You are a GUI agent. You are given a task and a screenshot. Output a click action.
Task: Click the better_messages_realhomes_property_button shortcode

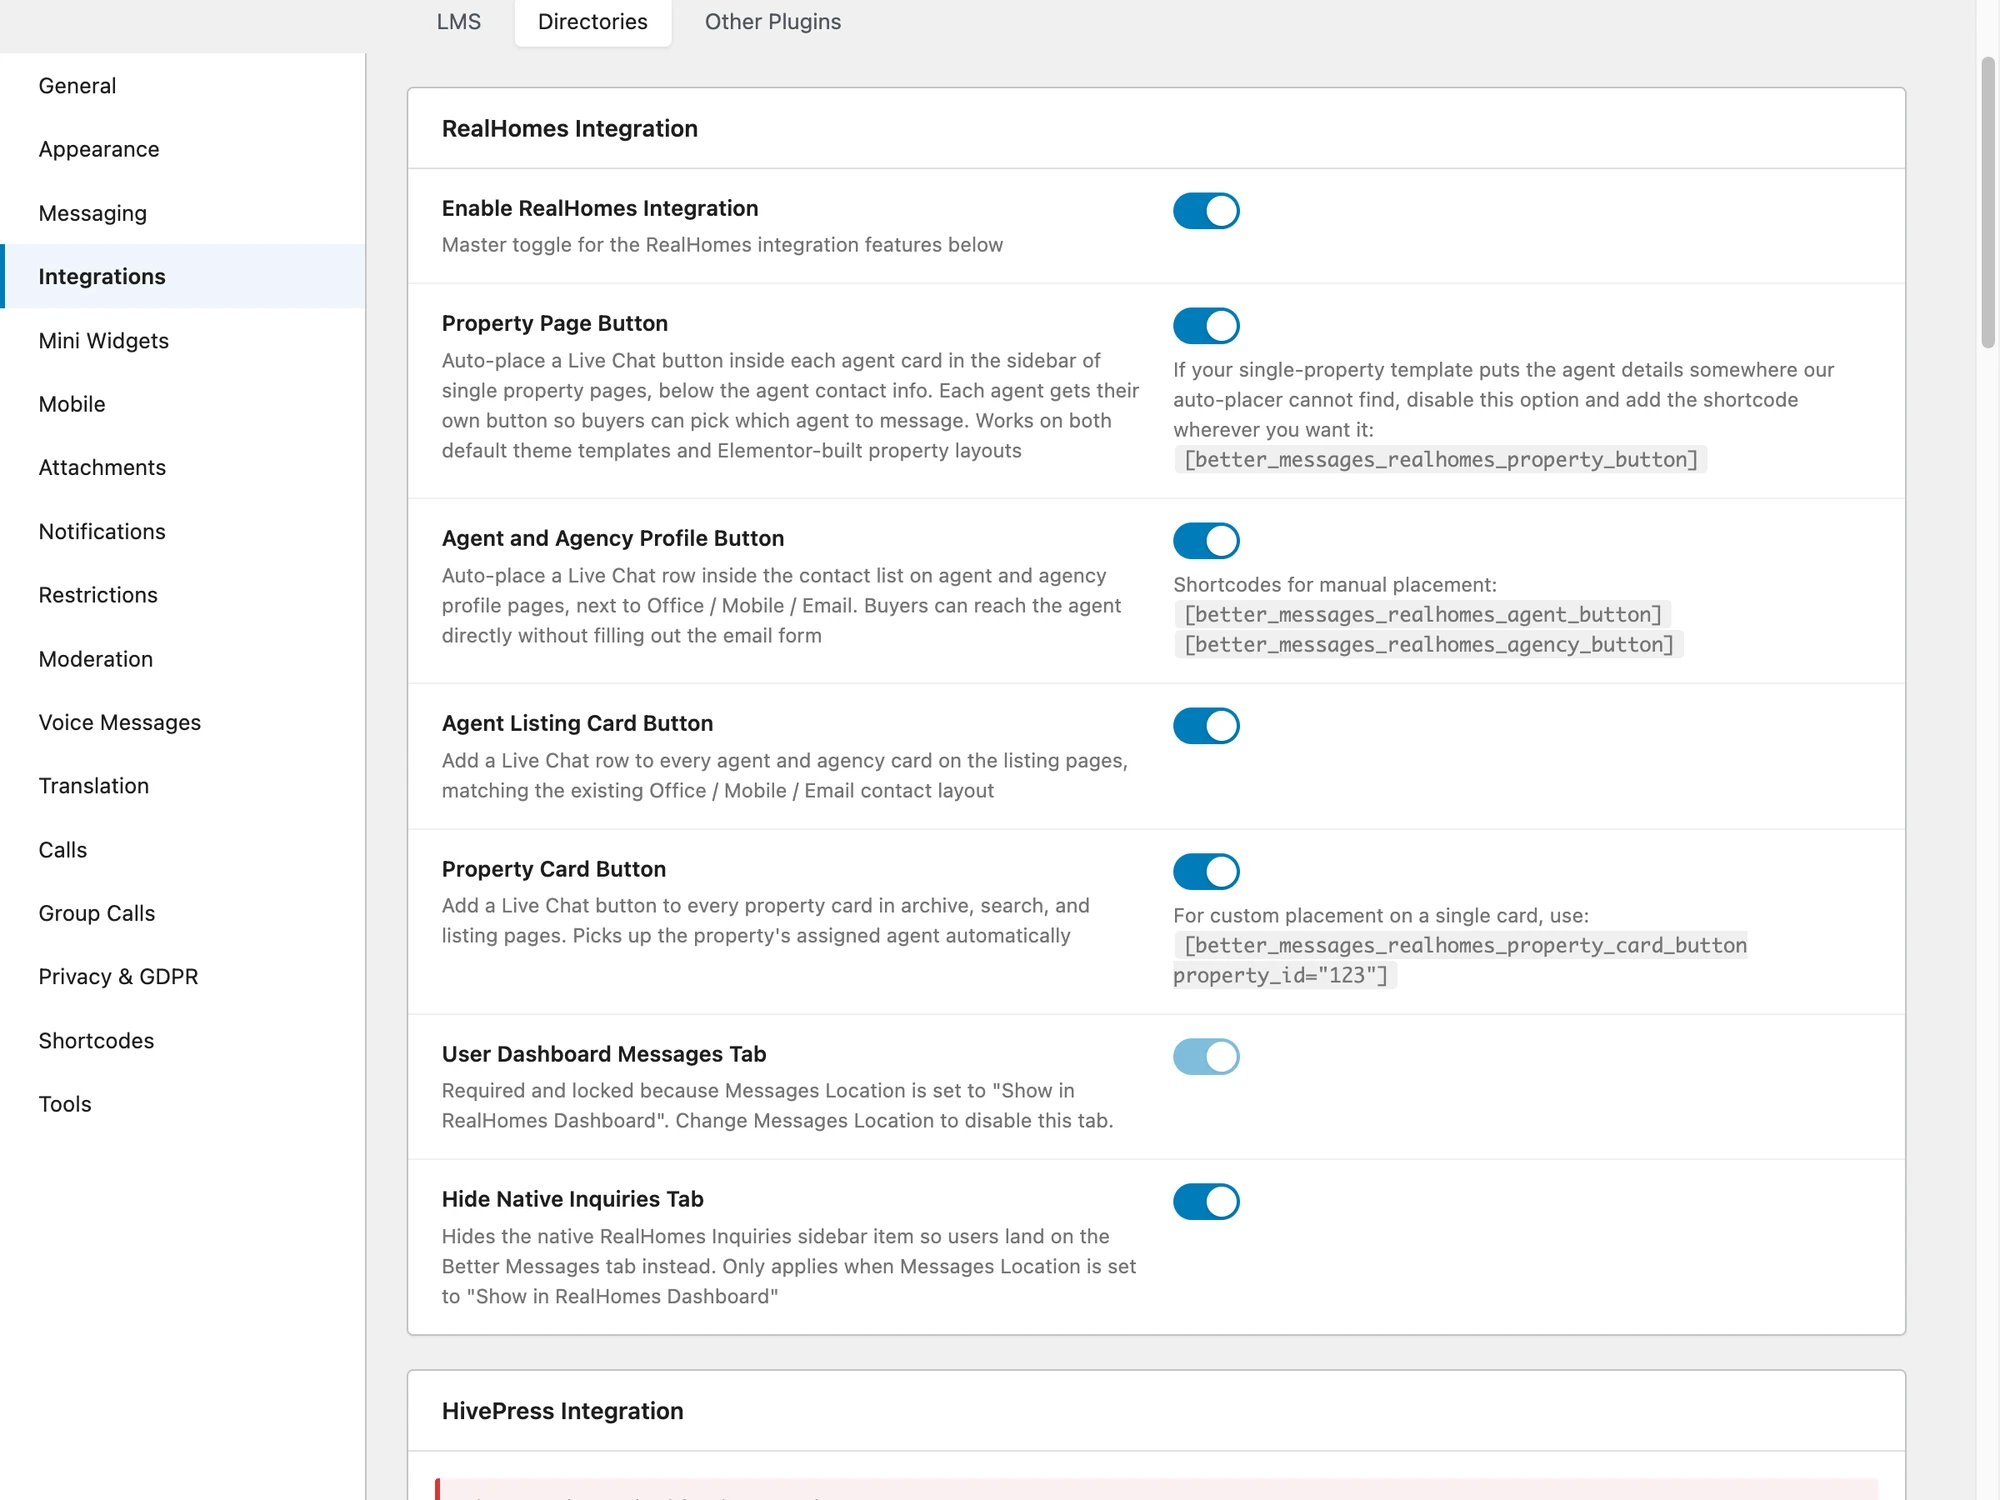tap(1440, 460)
